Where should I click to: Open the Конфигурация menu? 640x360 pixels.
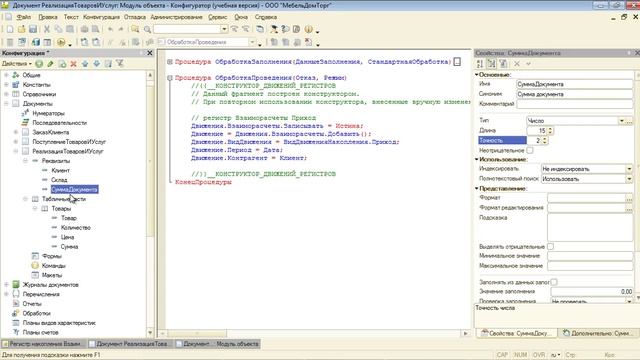(x=101, y=17)
